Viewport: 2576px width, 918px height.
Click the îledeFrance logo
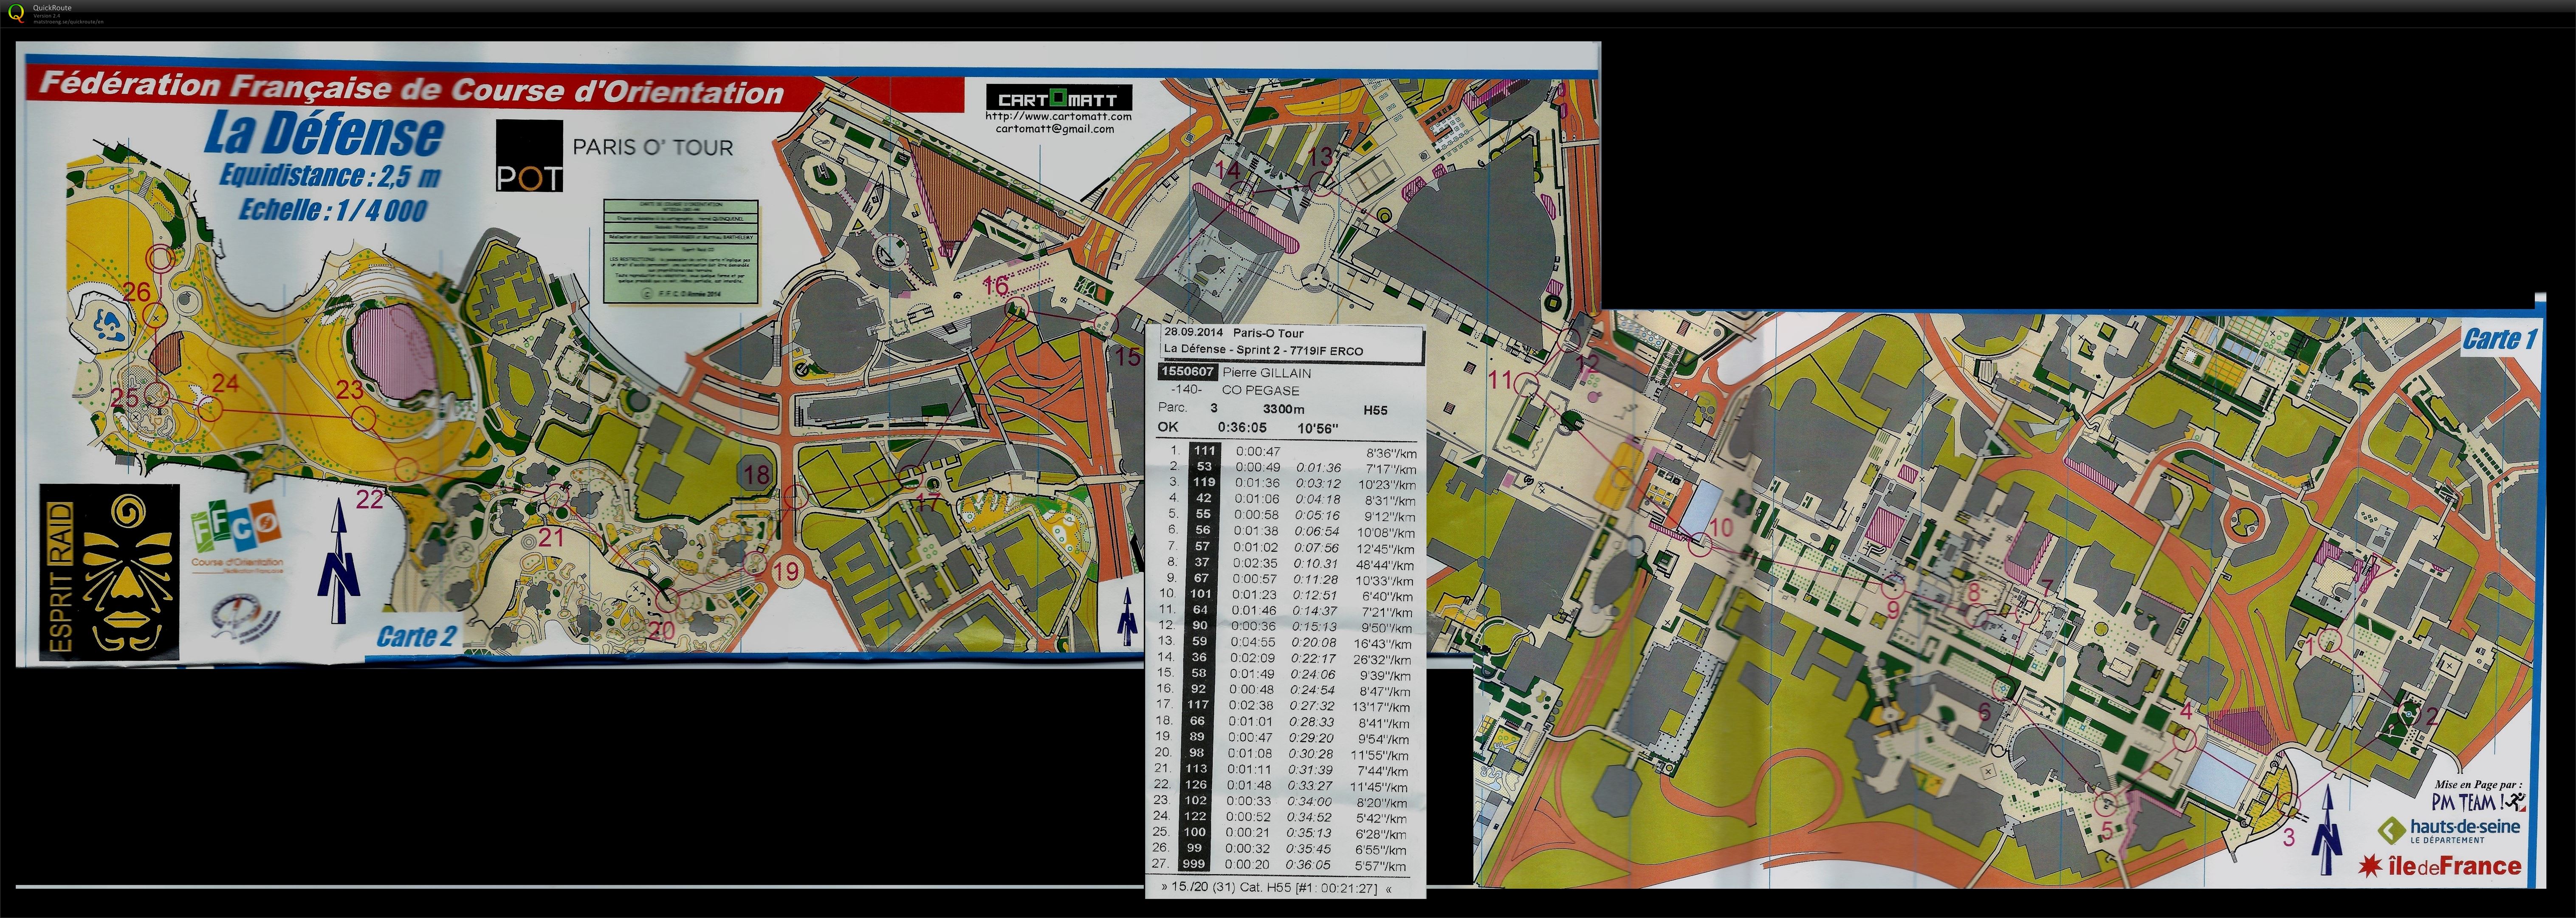[2440, 866]
